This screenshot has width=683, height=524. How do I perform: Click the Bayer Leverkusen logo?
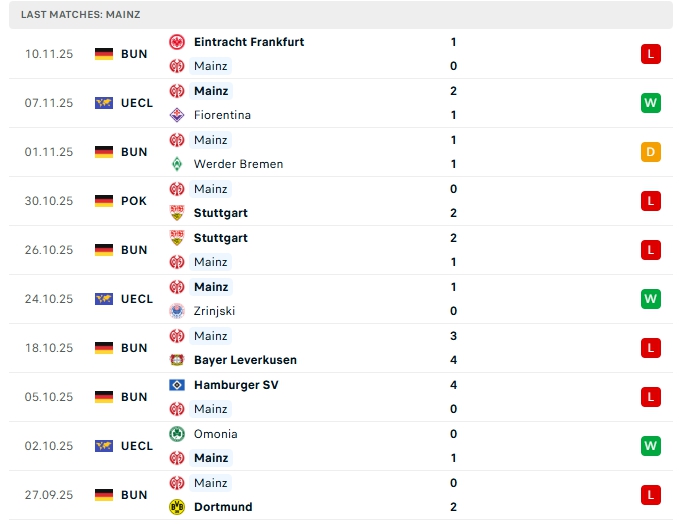(x=177, y=360)
